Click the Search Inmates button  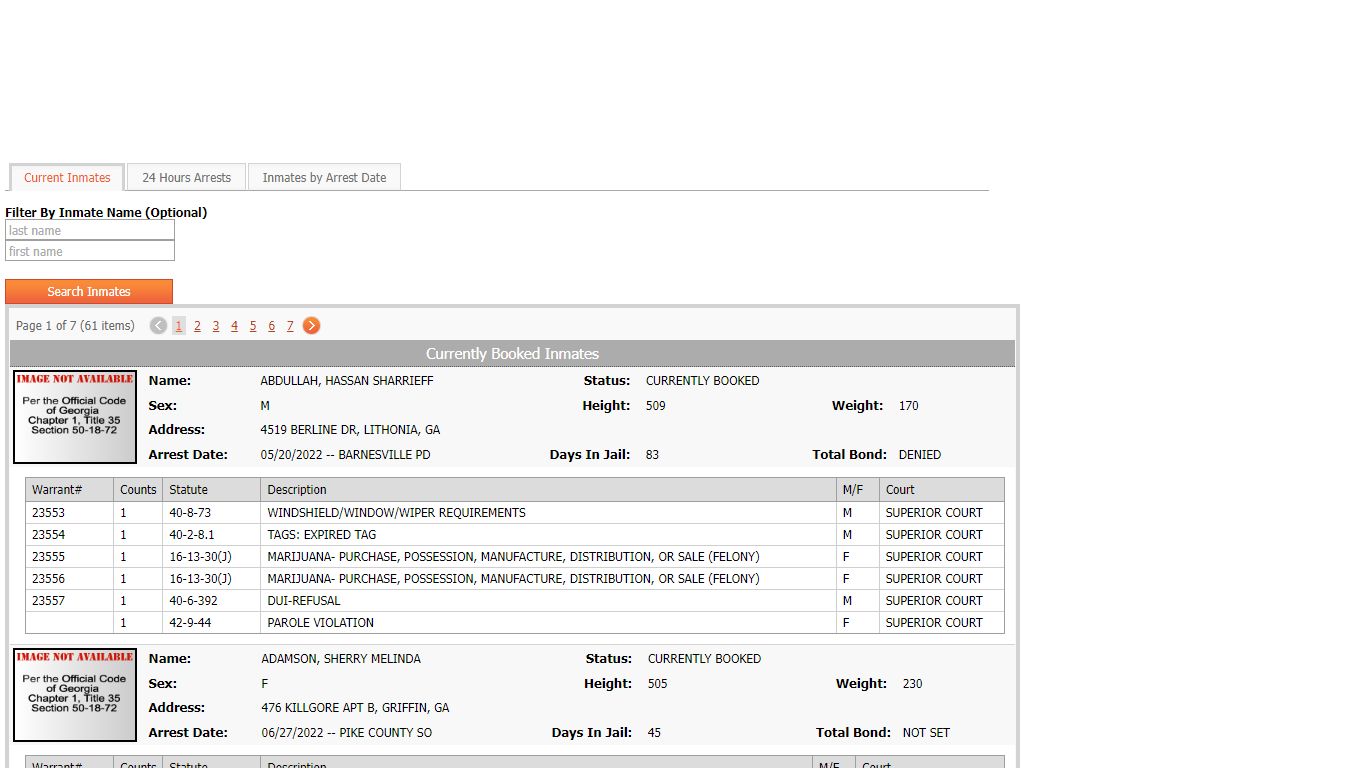pyautogui.click(x=89, y=292)
